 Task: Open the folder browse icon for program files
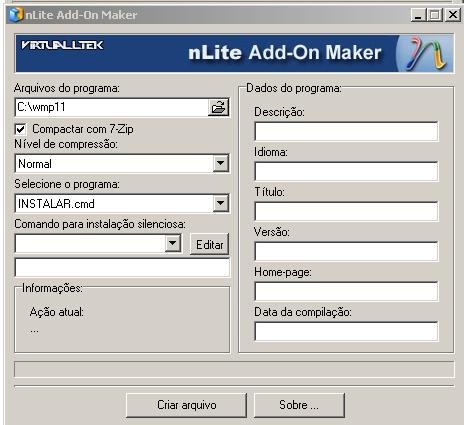click(219, 107)
